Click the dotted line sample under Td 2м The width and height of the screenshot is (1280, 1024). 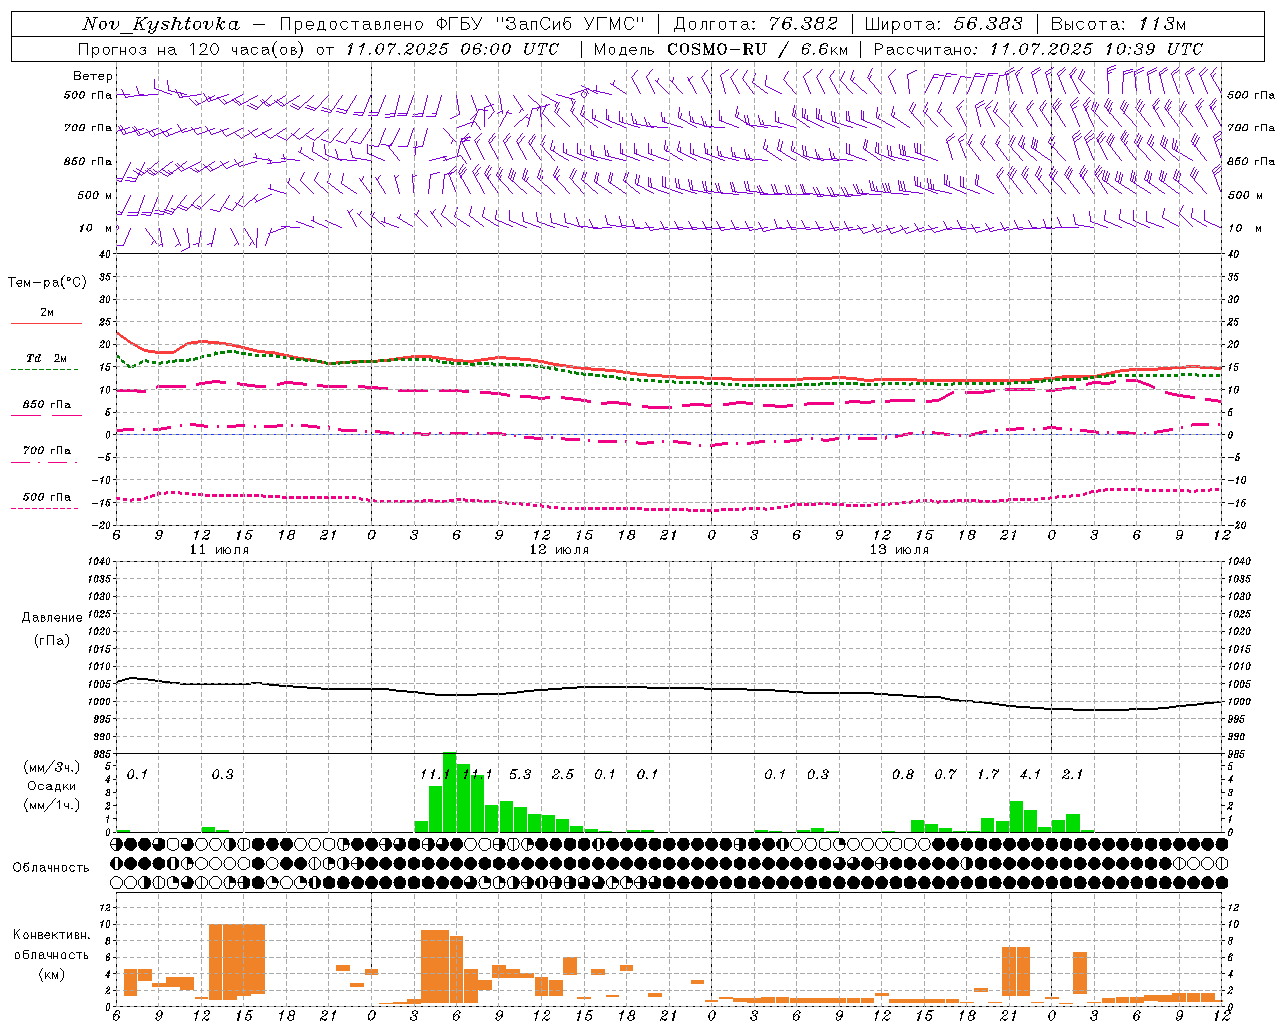coord(44,370)
